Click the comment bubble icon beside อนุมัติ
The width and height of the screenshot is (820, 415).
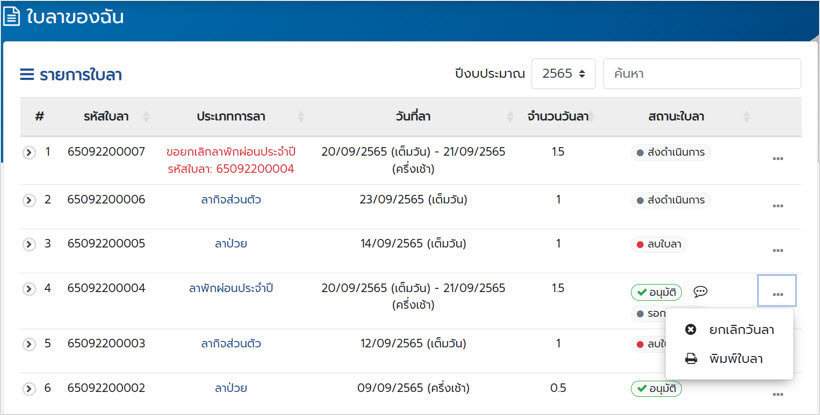(x=700, y=292)
